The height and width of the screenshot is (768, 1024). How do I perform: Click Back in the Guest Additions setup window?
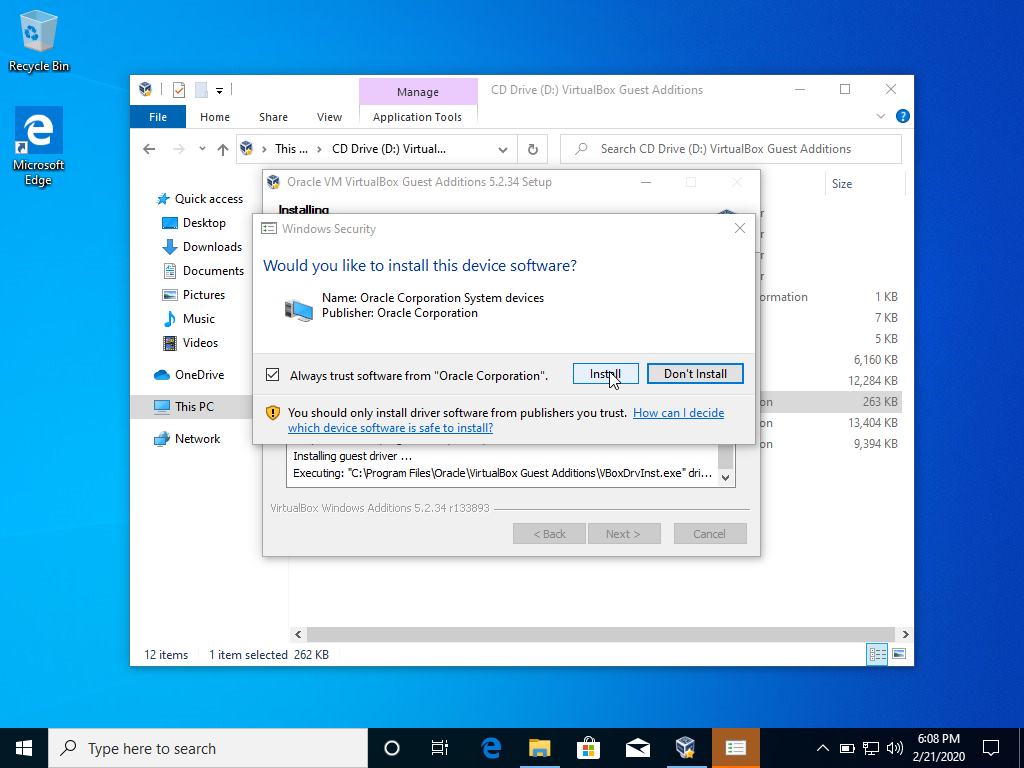[550, 534]
